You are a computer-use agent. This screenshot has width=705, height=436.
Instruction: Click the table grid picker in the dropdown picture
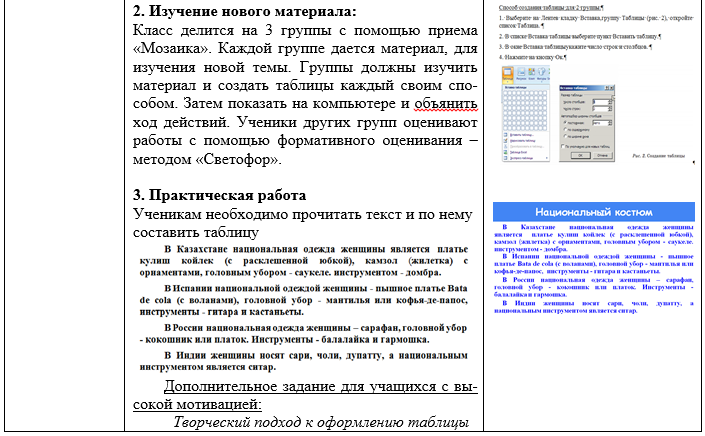(x=525, y=111)
